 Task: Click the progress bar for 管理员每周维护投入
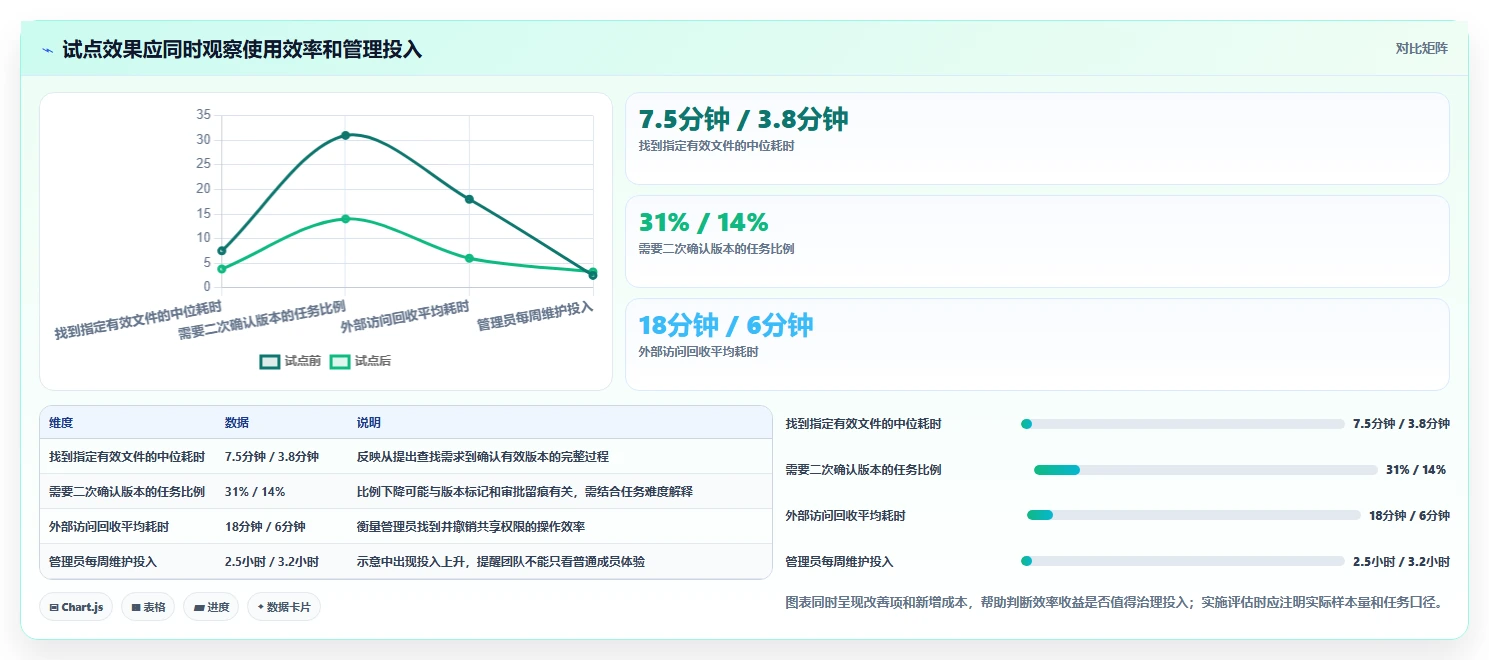[x=1182, y=562]
